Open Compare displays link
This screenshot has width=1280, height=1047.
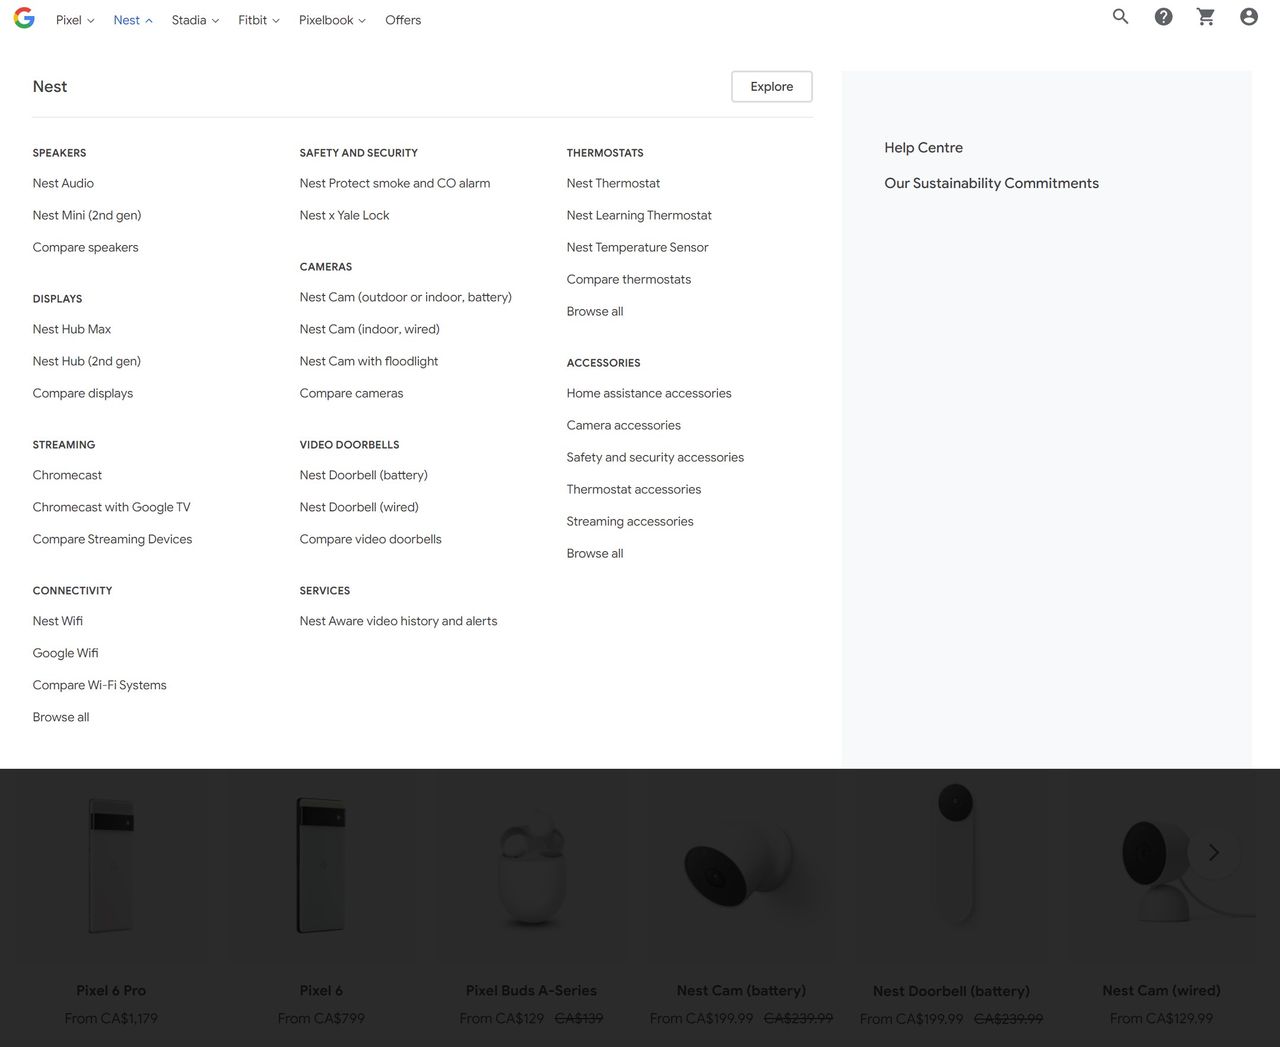(83, 393)
